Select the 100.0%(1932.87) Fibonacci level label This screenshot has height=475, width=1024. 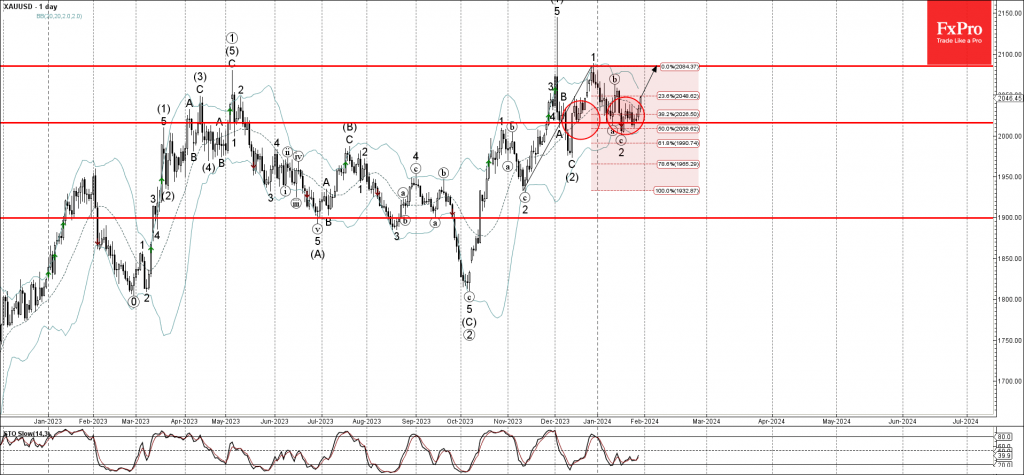coord(678,191)
